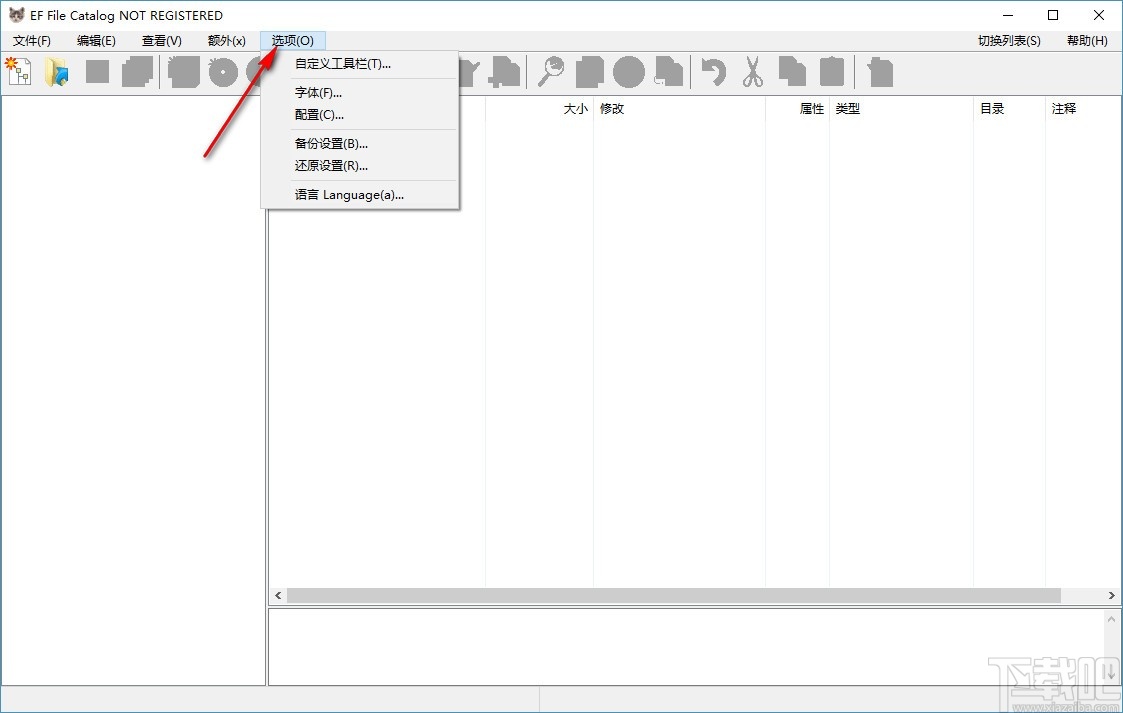Click the rightmost toolbar icon
The image size is (1123, 713).
pyautogui.click(x=879, y=71)
